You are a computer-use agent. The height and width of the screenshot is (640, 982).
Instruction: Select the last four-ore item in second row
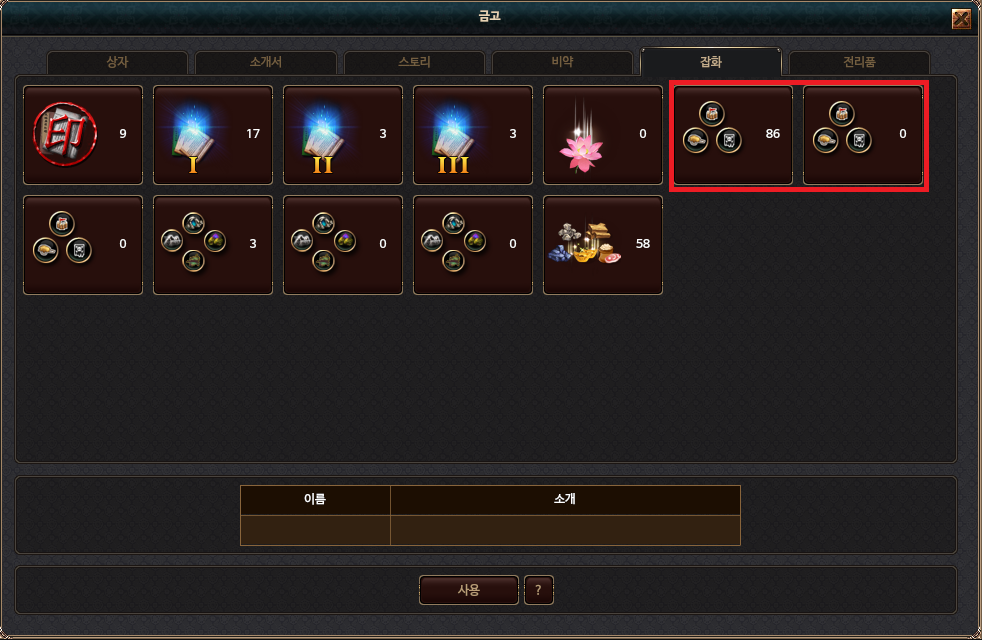tap(473, 245)
